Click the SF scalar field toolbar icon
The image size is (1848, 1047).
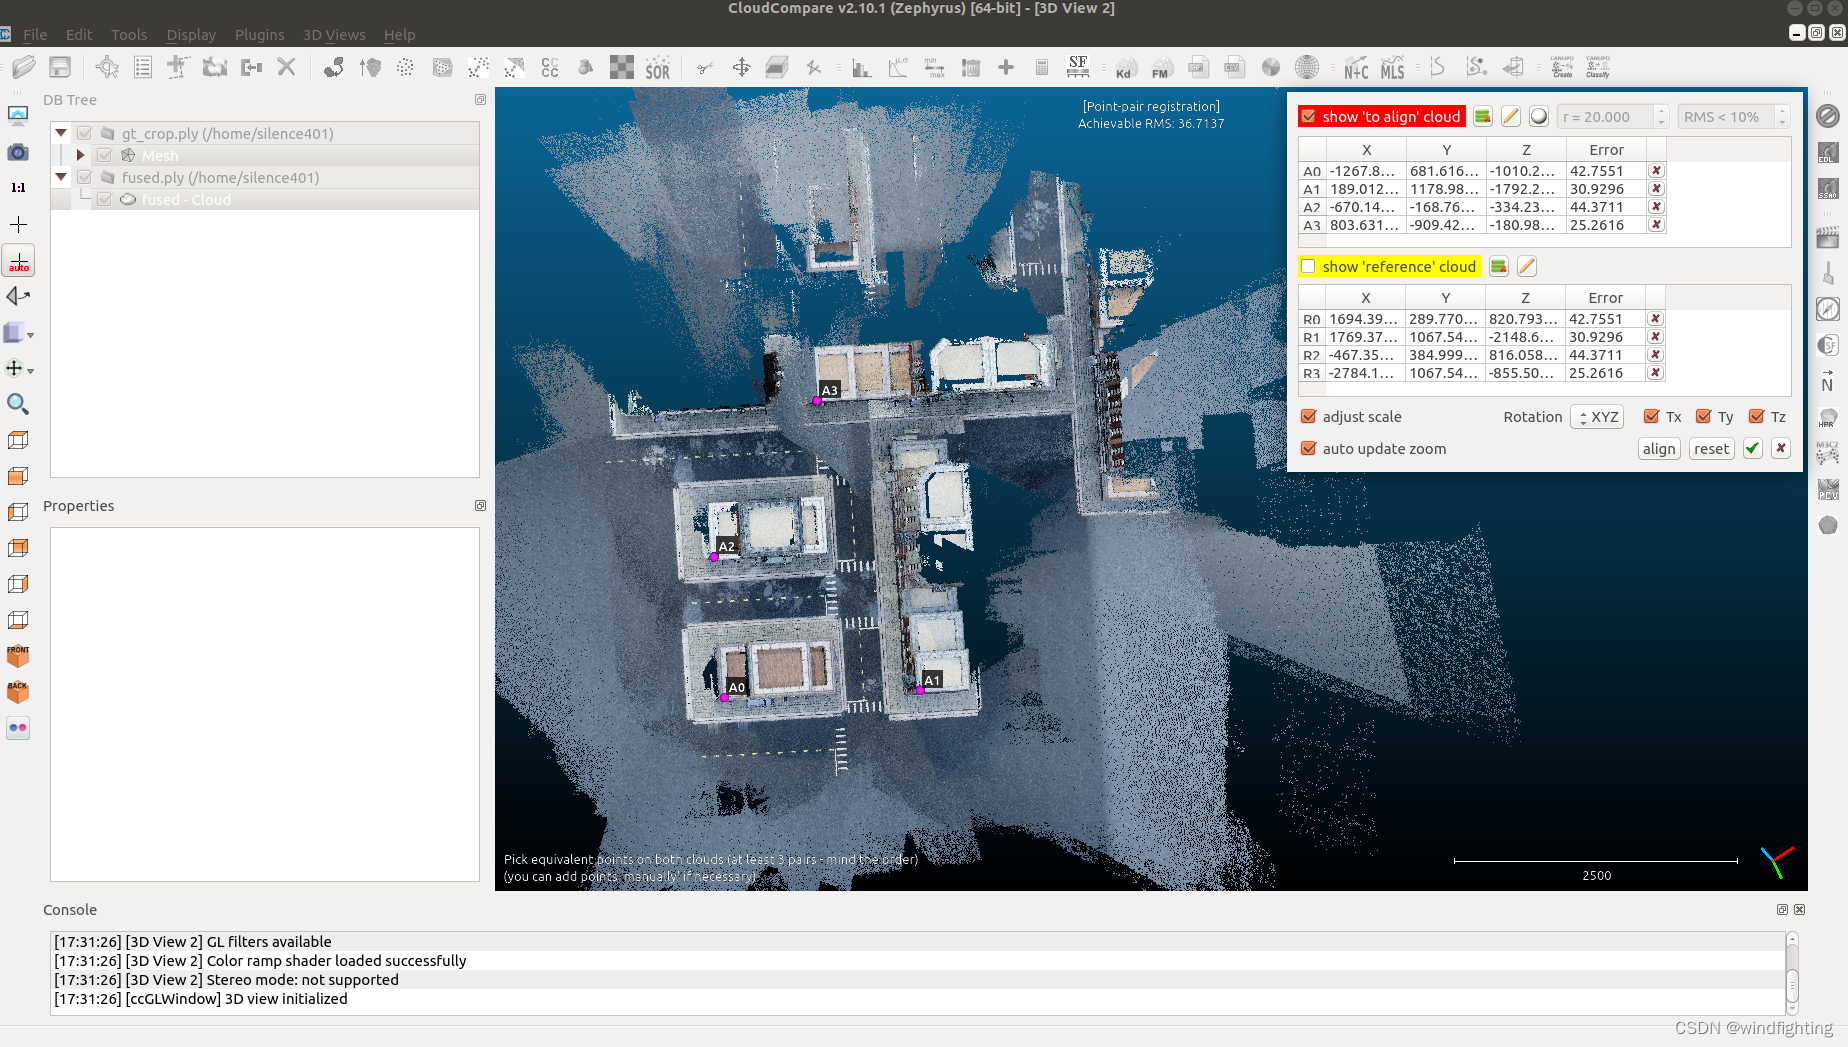coord(1078,67)
